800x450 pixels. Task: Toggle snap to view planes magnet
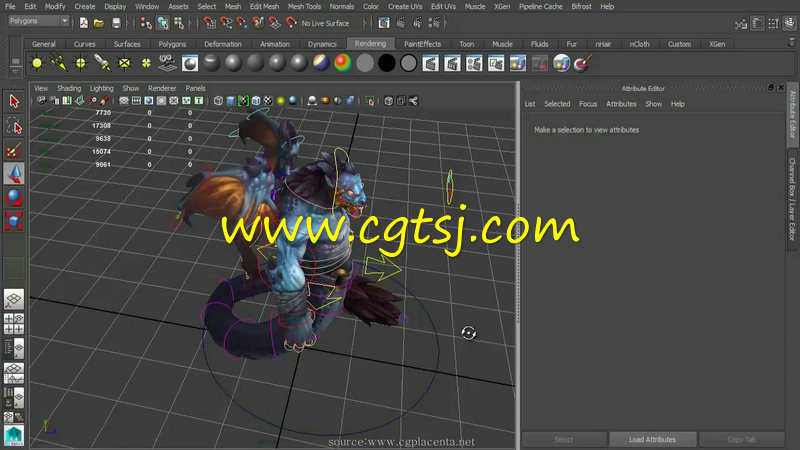274,22
